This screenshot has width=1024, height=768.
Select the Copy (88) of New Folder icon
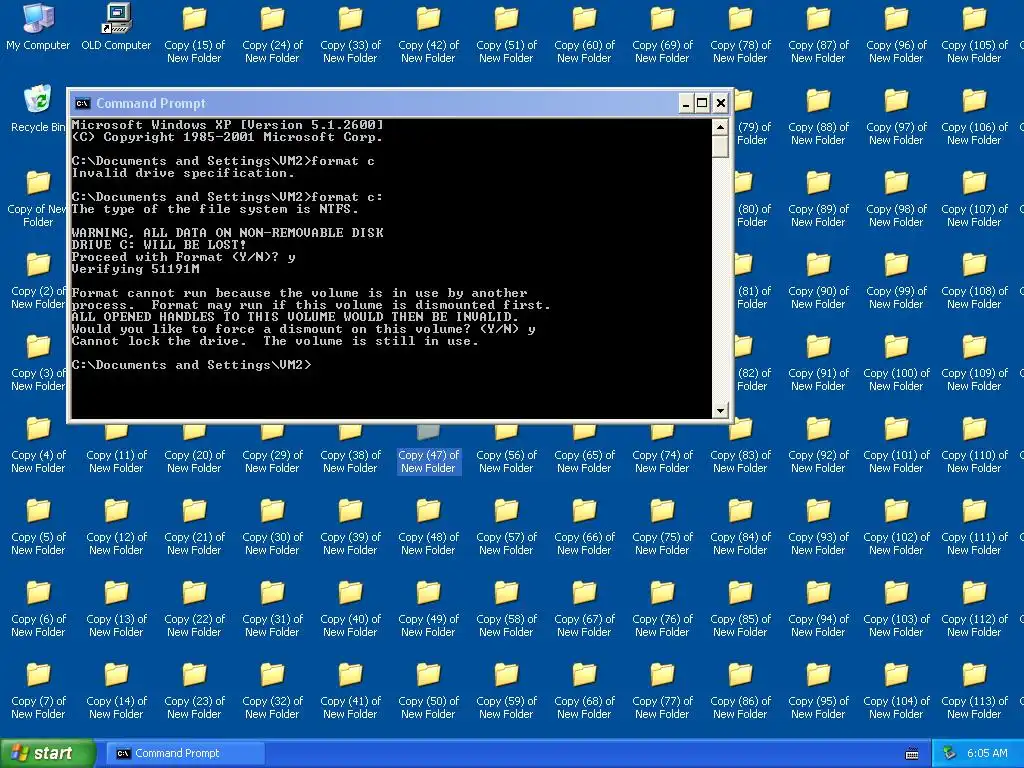(x=818, y=118)
